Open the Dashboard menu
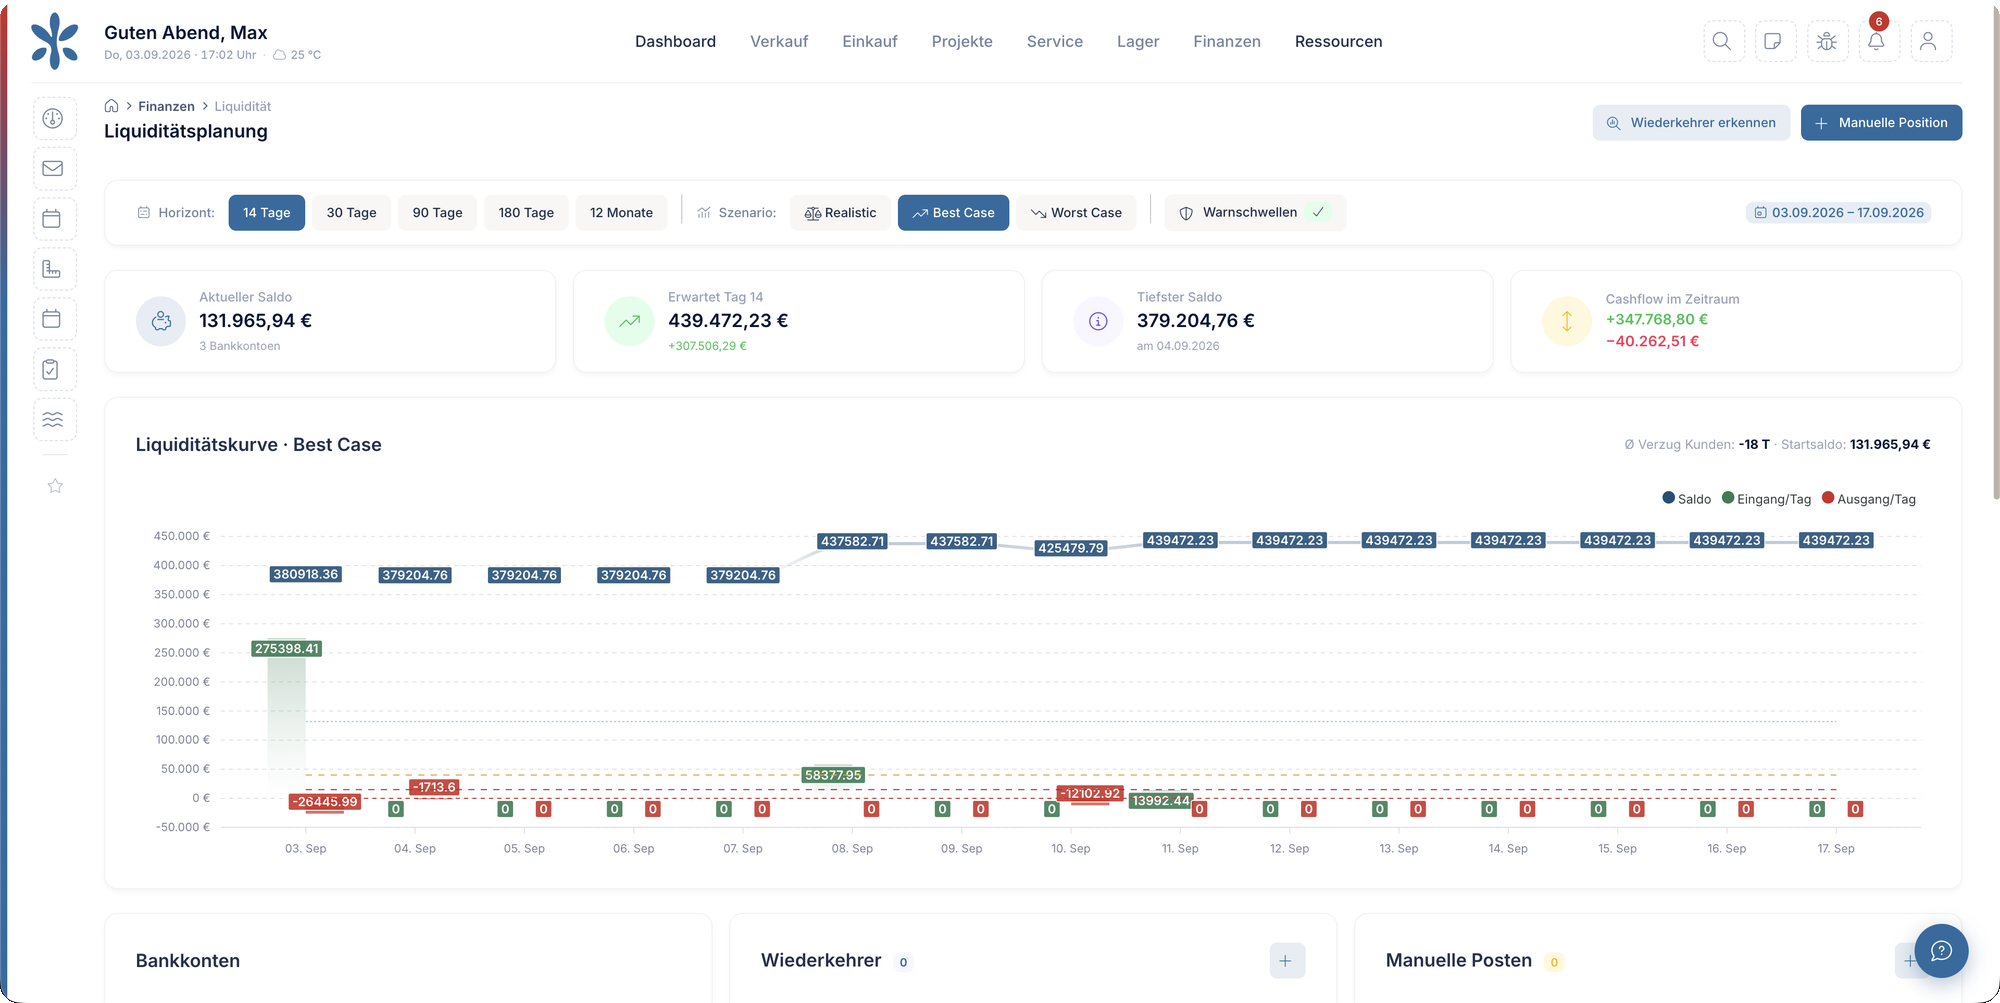This screenshot has height=1003, width=2000. [x=675, y=41]
